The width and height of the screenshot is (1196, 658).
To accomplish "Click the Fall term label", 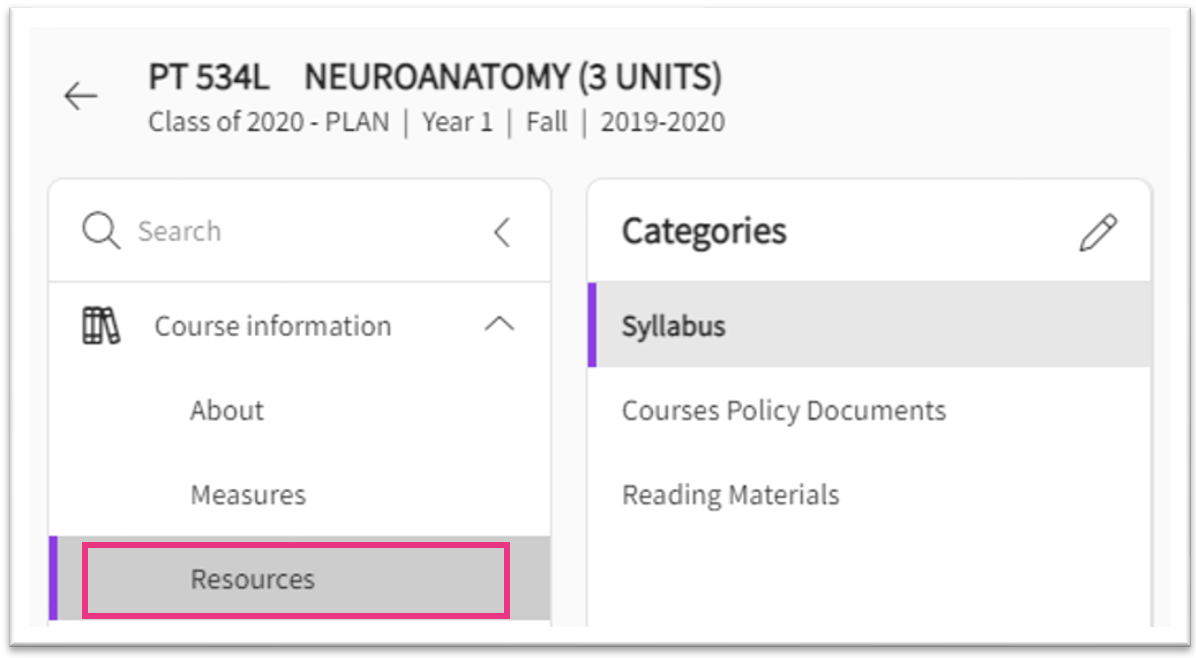I will [x=546, y=123].
